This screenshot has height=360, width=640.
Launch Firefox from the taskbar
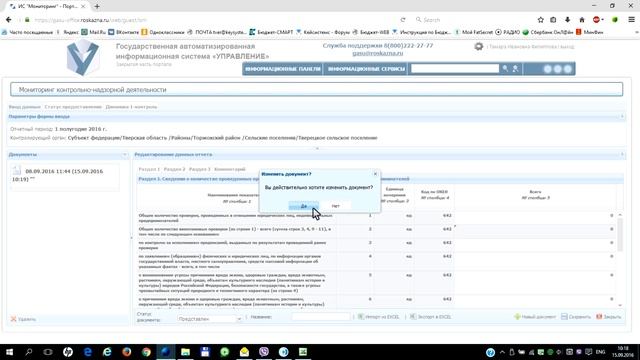point(127,352)
